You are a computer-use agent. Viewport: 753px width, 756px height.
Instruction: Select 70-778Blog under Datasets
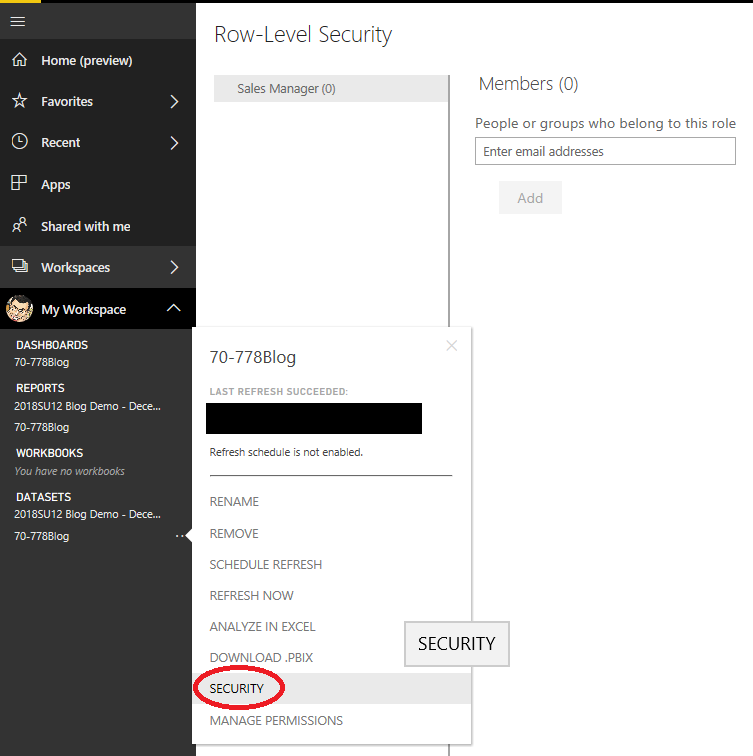(x=42, y=537)
